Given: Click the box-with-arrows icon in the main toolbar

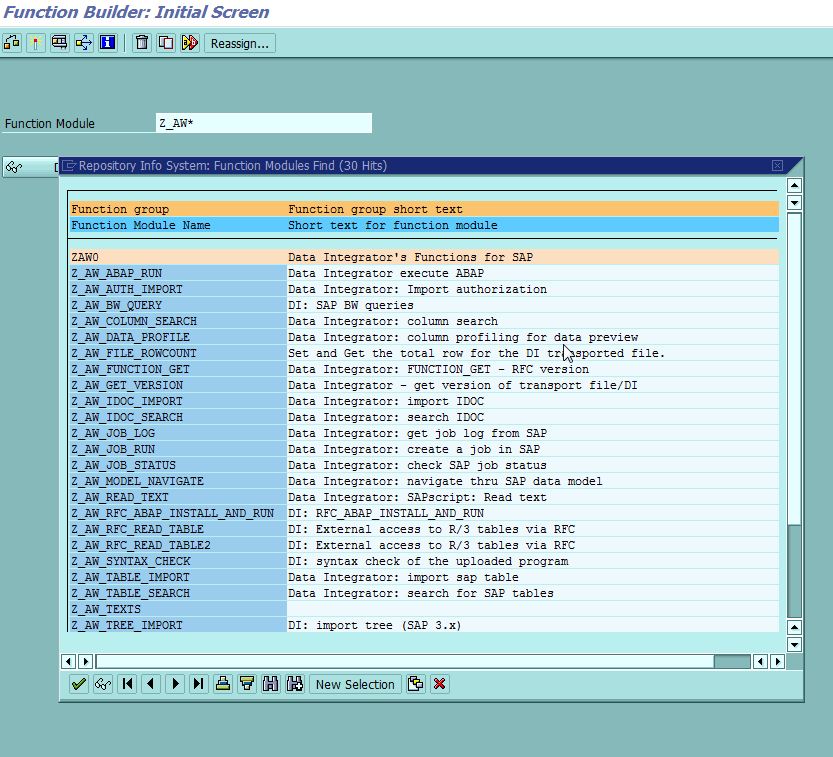Looking at the screenshot, I should [x=83, y=42].
